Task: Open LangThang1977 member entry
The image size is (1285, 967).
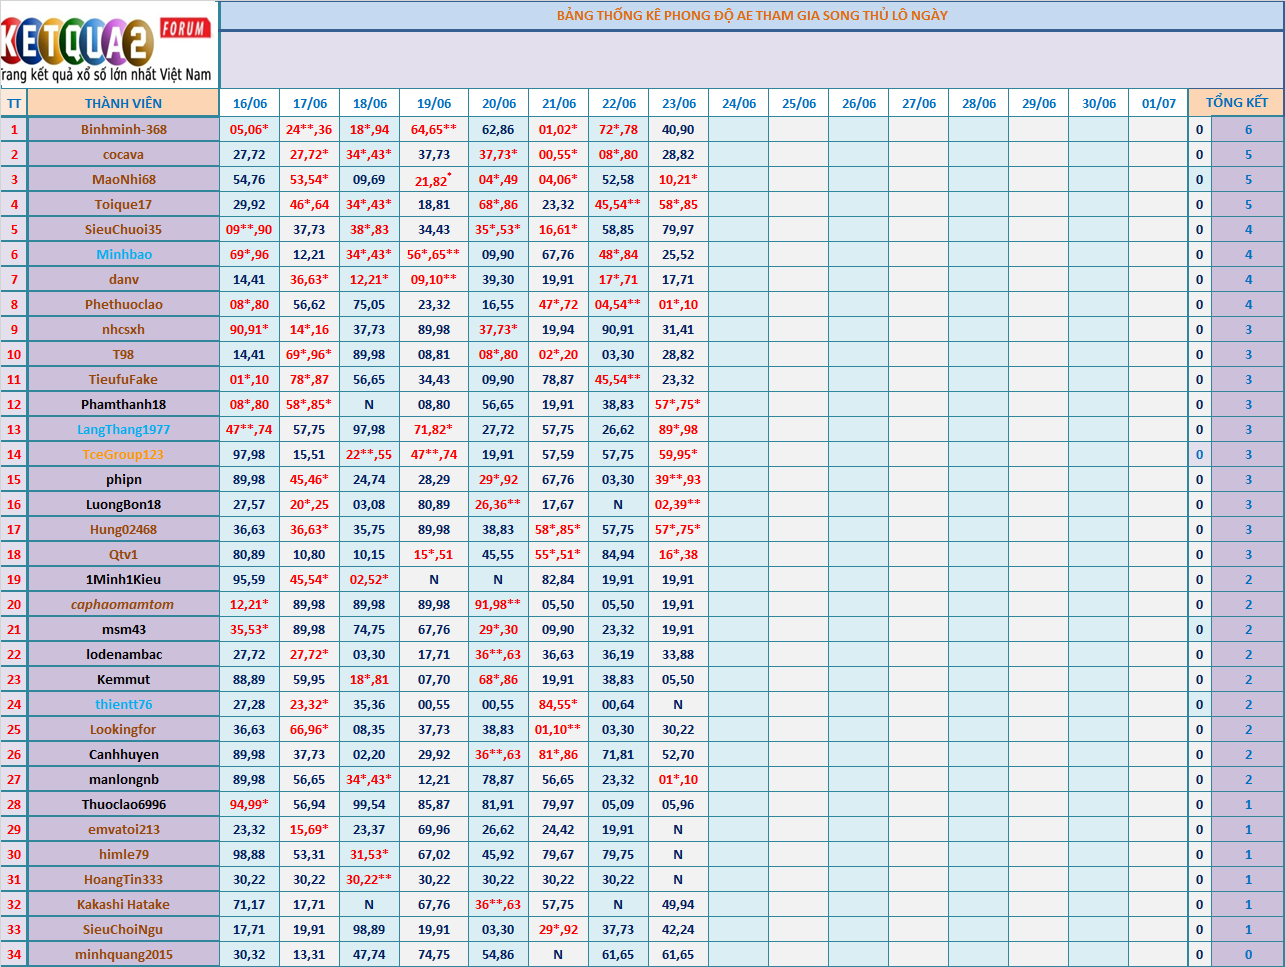Action: (123, 429)
